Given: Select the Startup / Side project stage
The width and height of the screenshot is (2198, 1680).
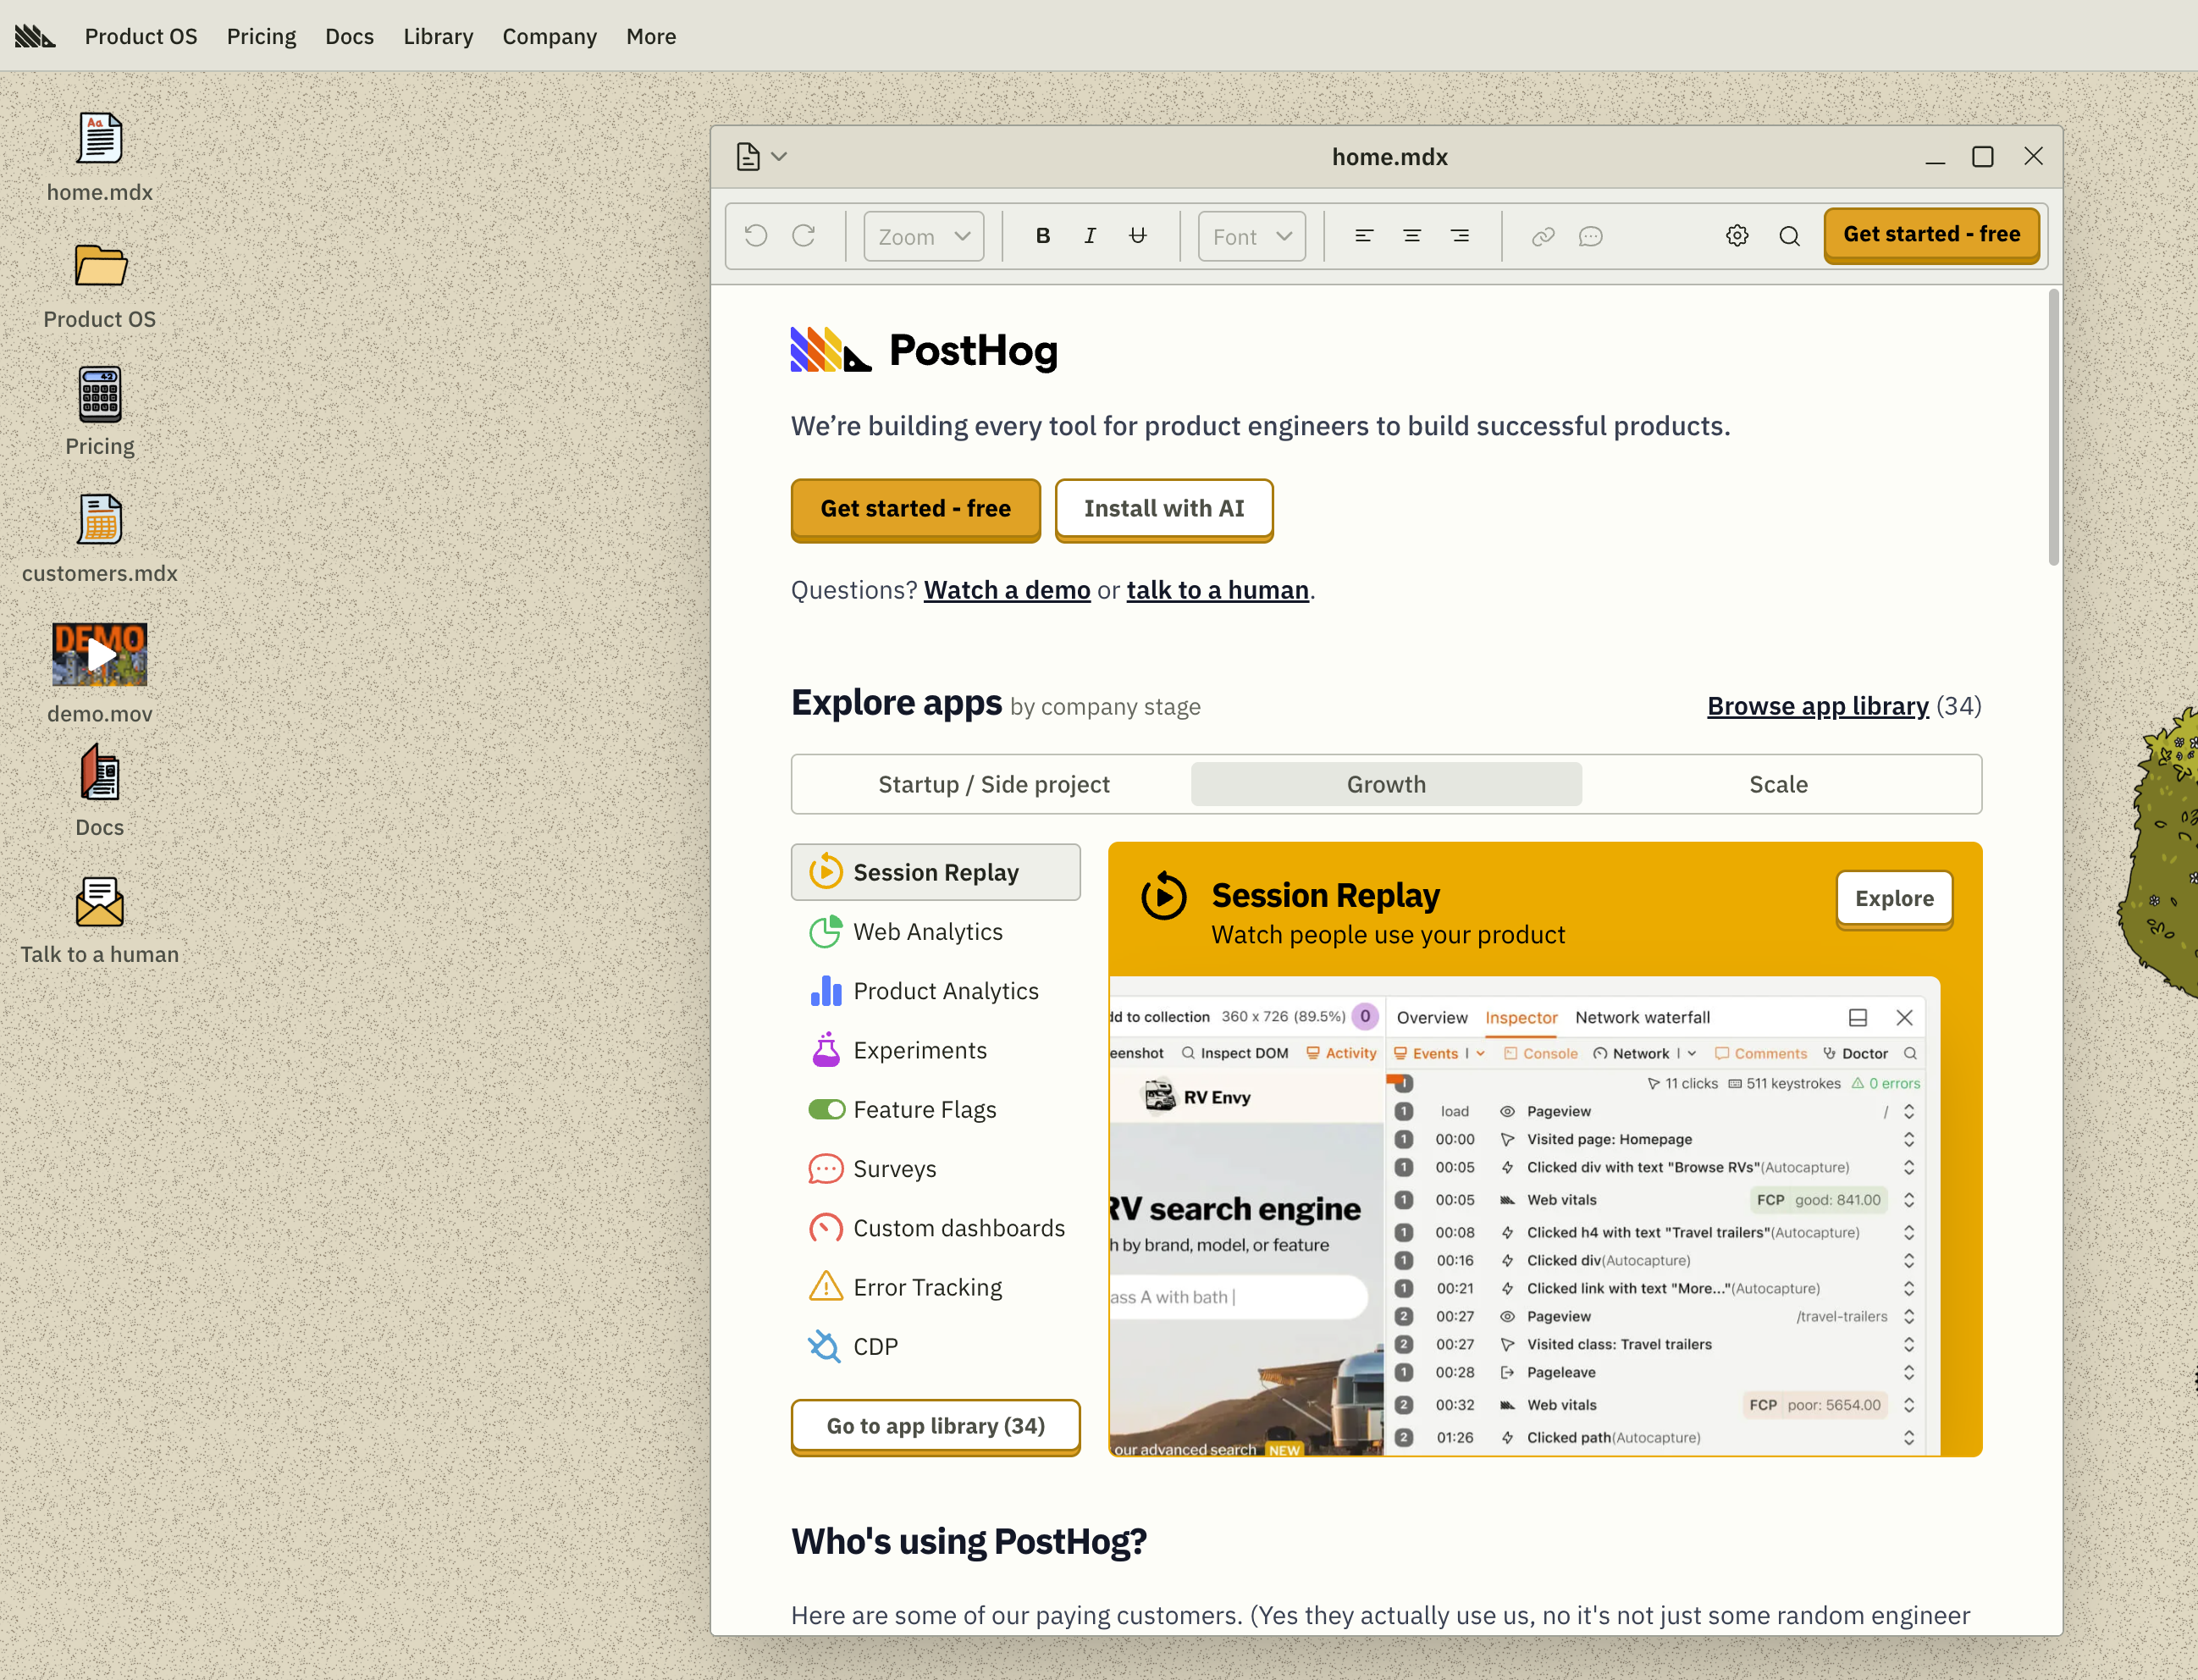Looking at the screenshot, I should coord(993,784).
